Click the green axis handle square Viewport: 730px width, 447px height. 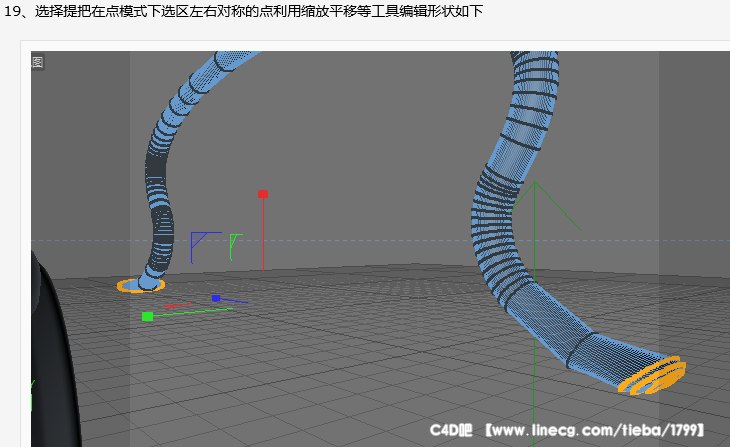pos(148,317)
